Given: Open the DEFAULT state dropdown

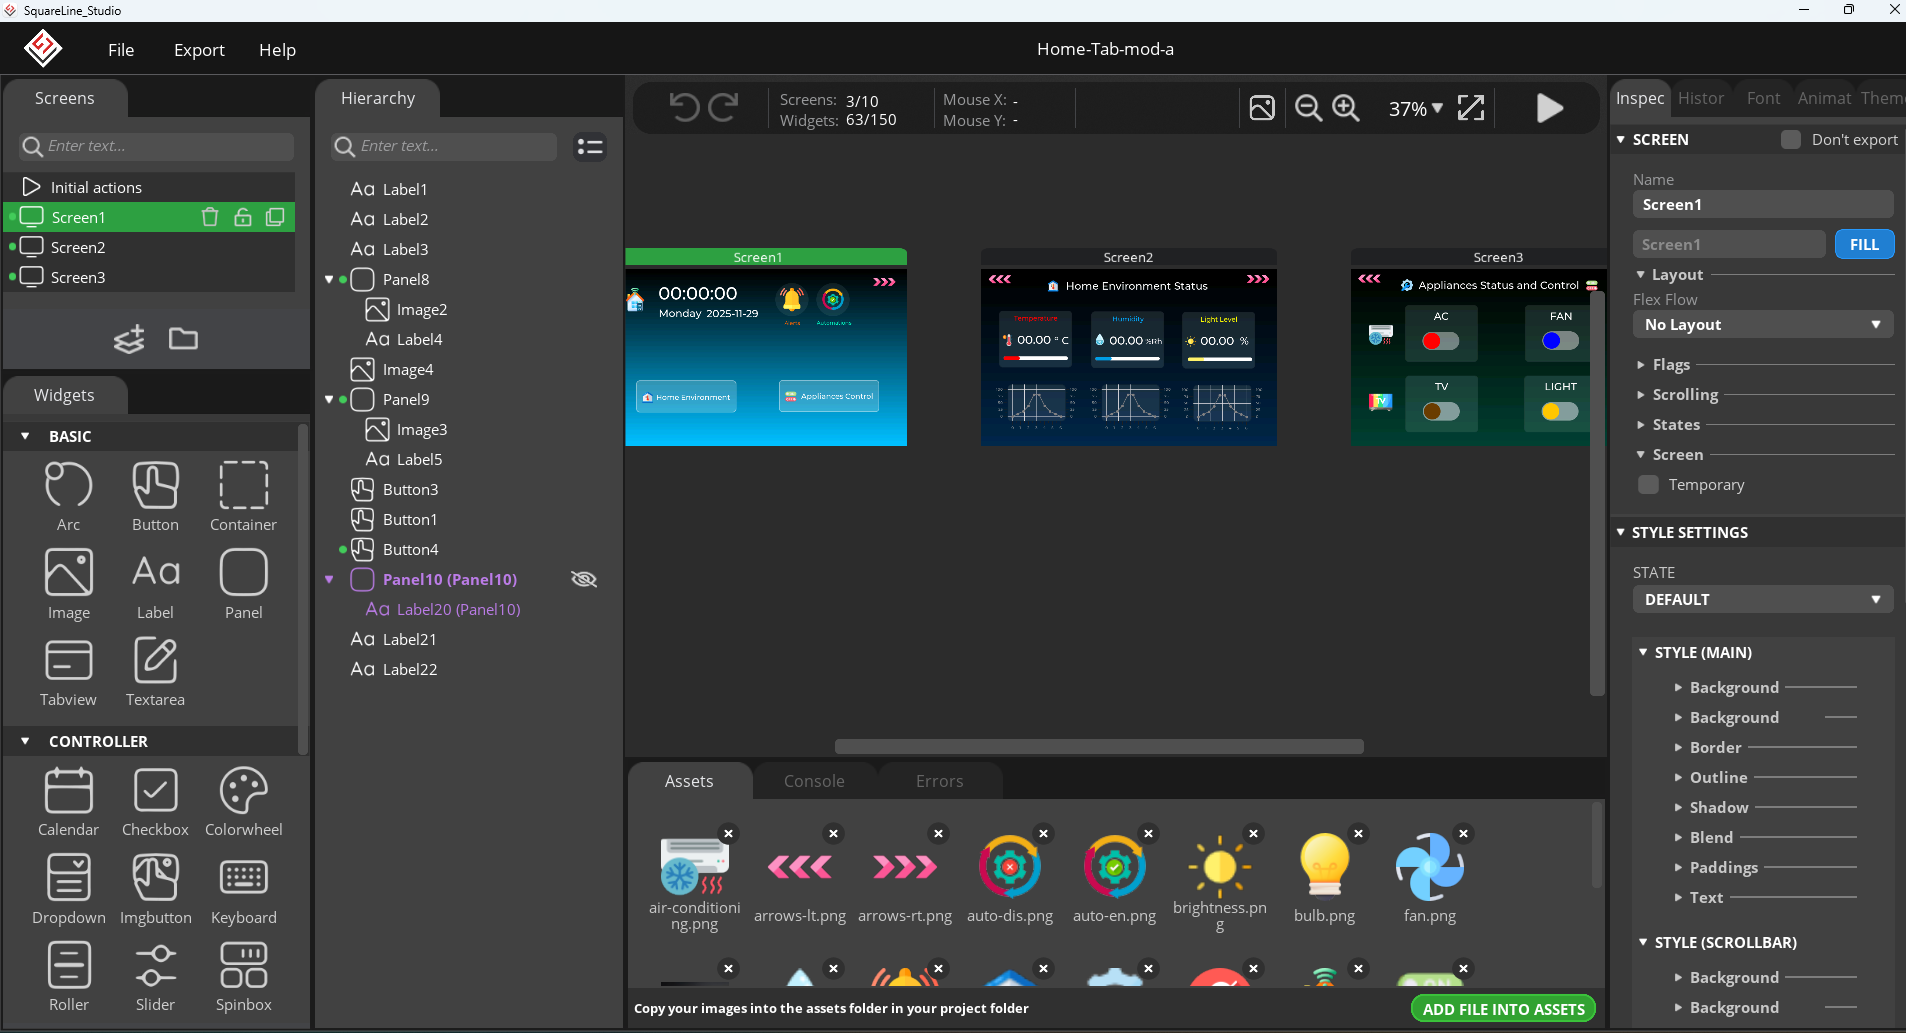Looking at the screenshot, I should pos(1762,600).
